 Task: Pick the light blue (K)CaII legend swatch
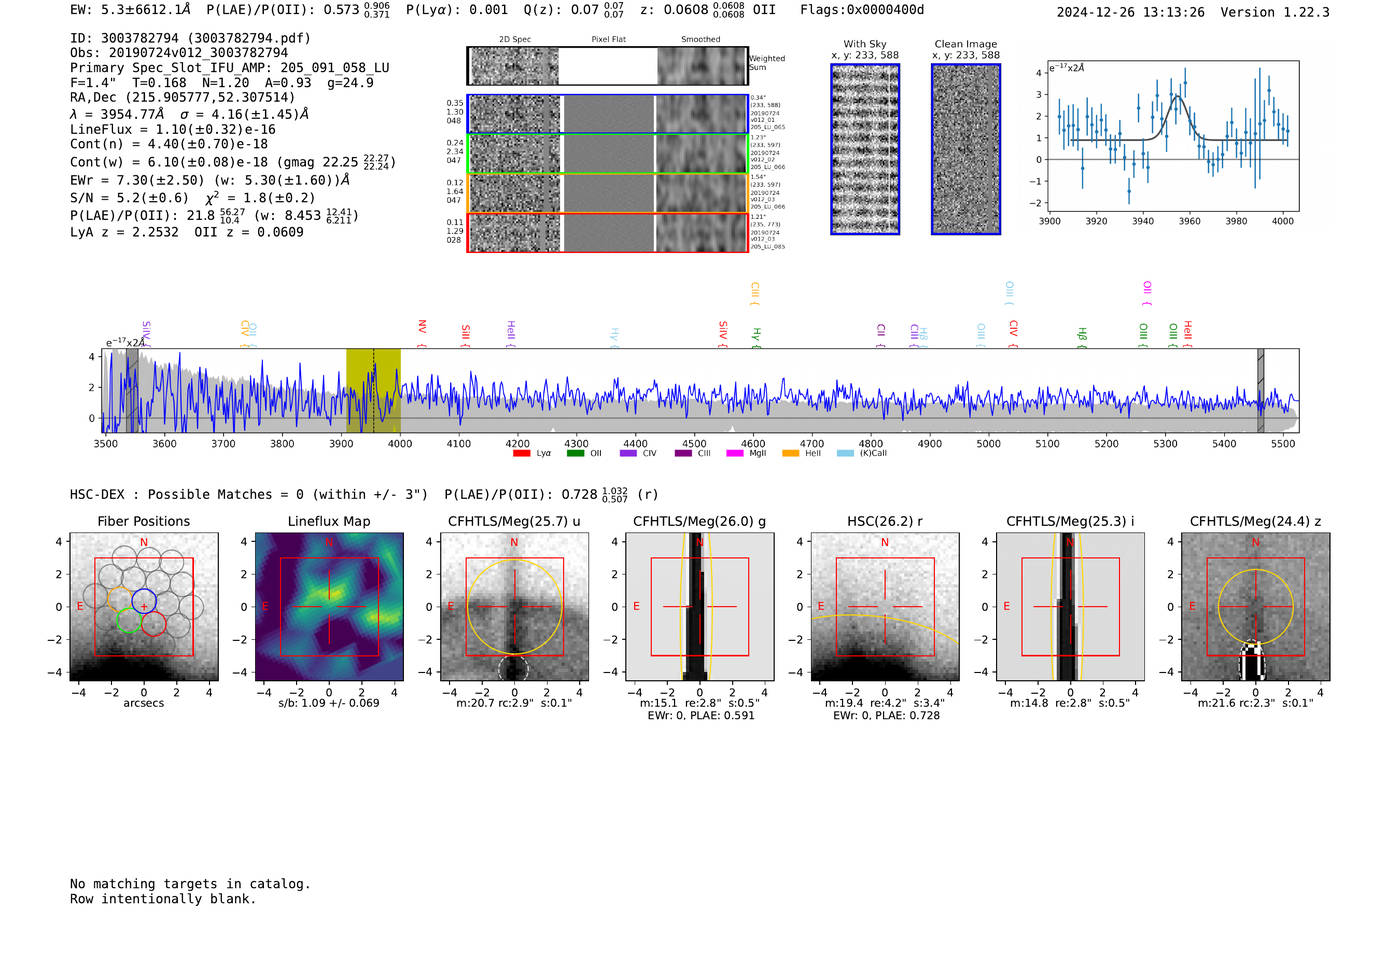pos(845,453)
